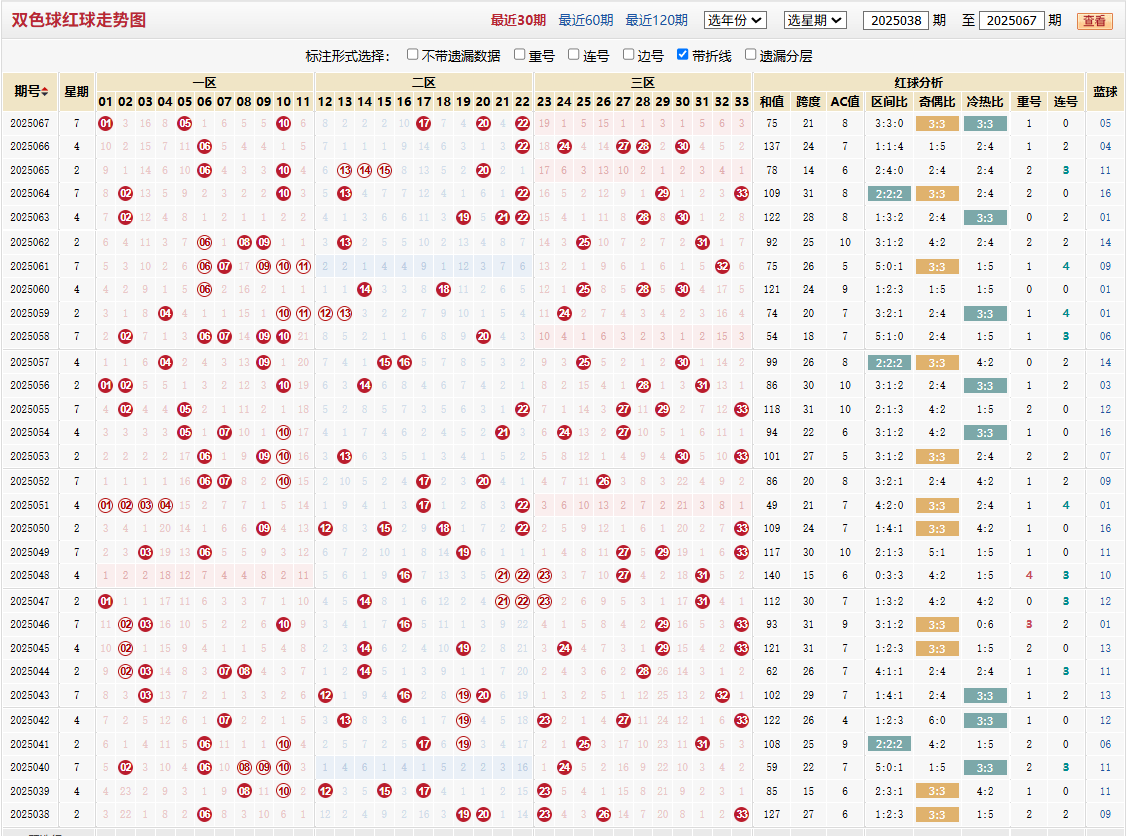Focus the start period field 2025038
The height and width of the screenshot is (836, 1126).
click(x=895, y=20)
